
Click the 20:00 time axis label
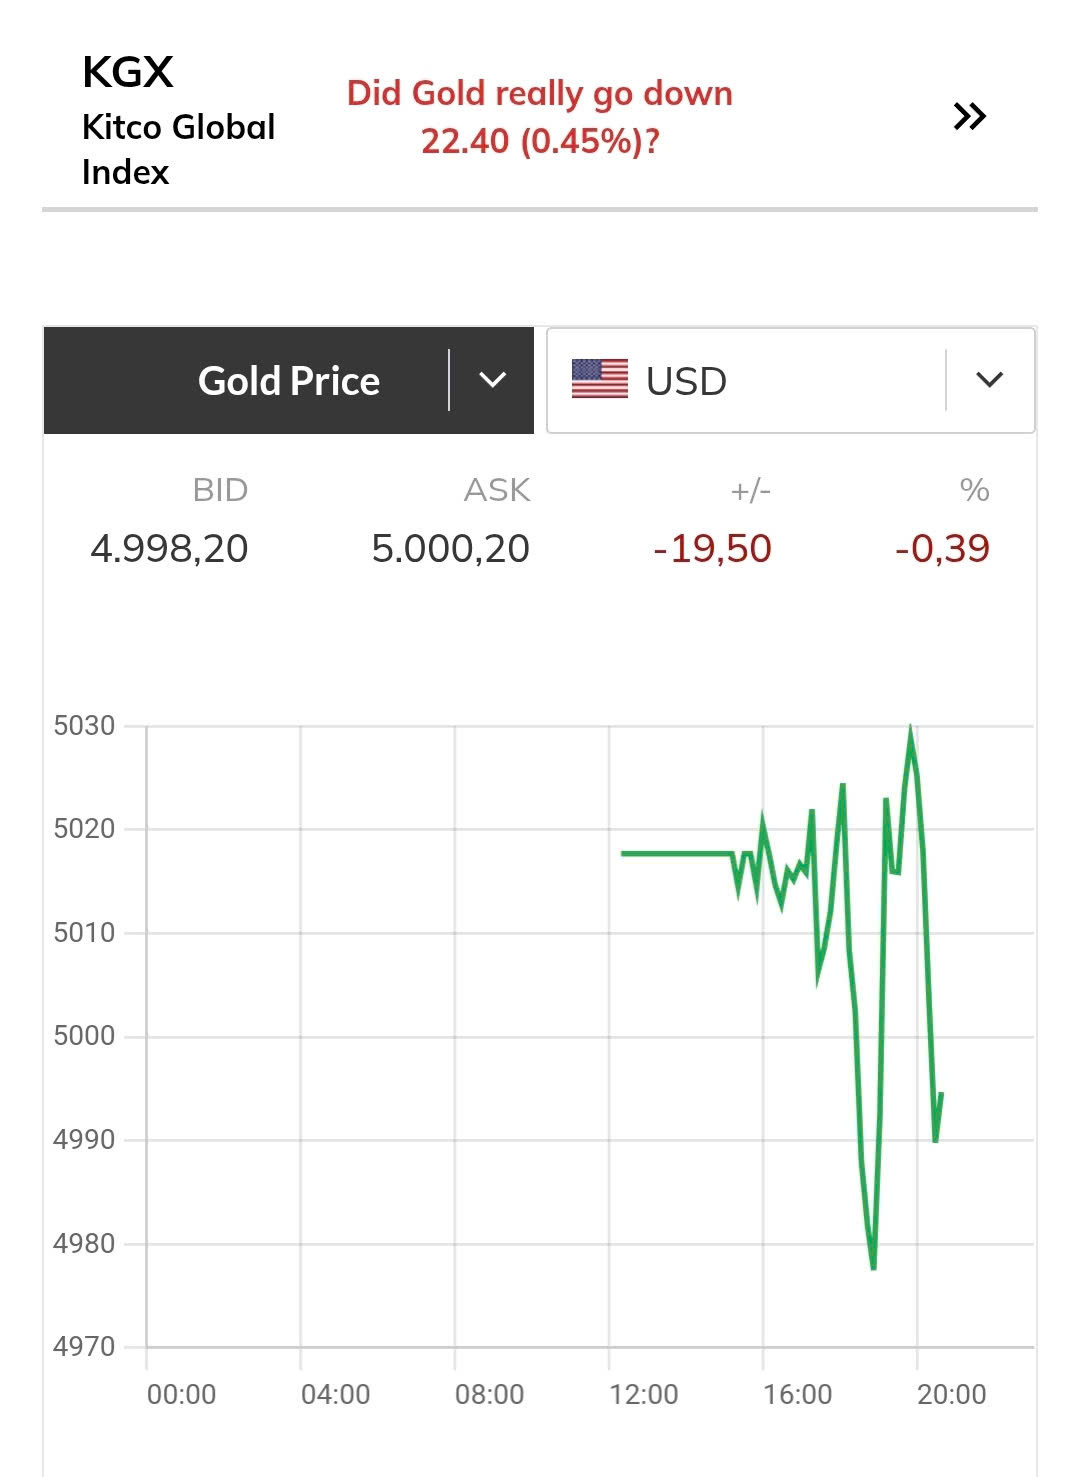951,1394
